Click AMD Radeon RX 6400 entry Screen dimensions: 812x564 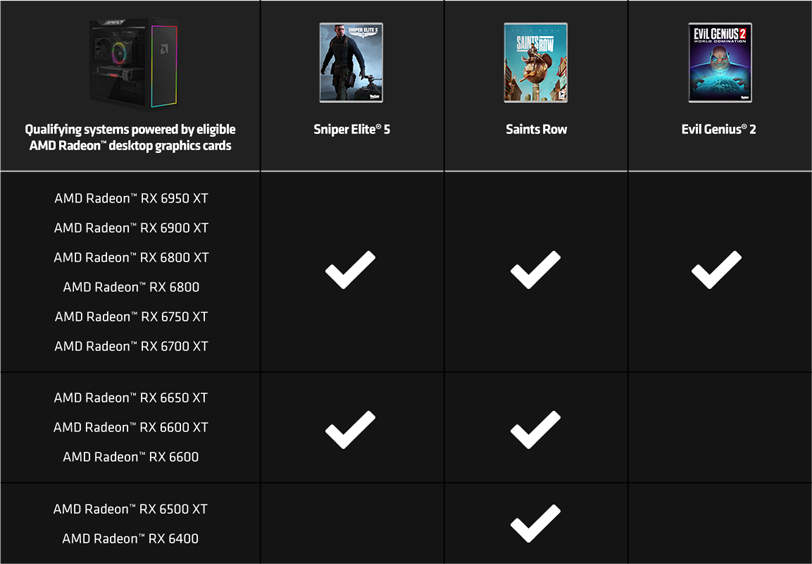pyautogui.click(x=130, y=539)
